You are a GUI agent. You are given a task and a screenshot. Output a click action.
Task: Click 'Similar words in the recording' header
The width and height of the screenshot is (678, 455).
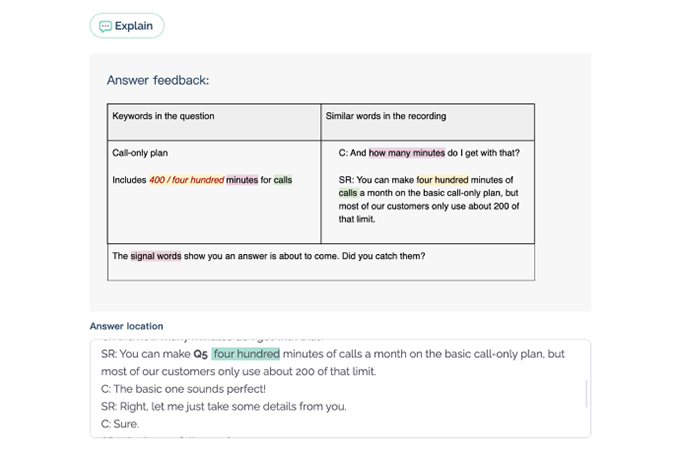click(386, 116)
